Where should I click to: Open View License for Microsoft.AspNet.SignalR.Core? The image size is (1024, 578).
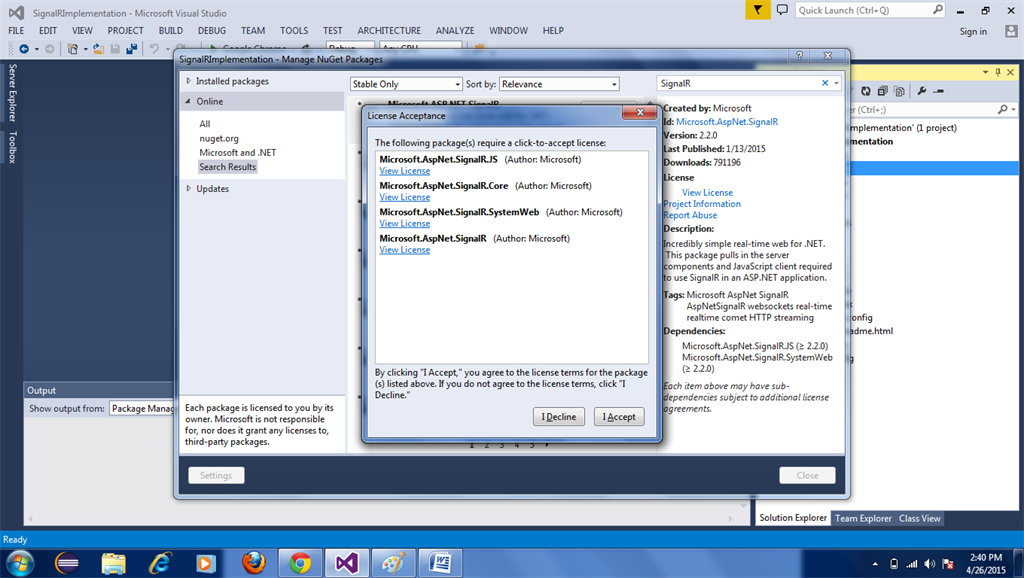[405, 197]
